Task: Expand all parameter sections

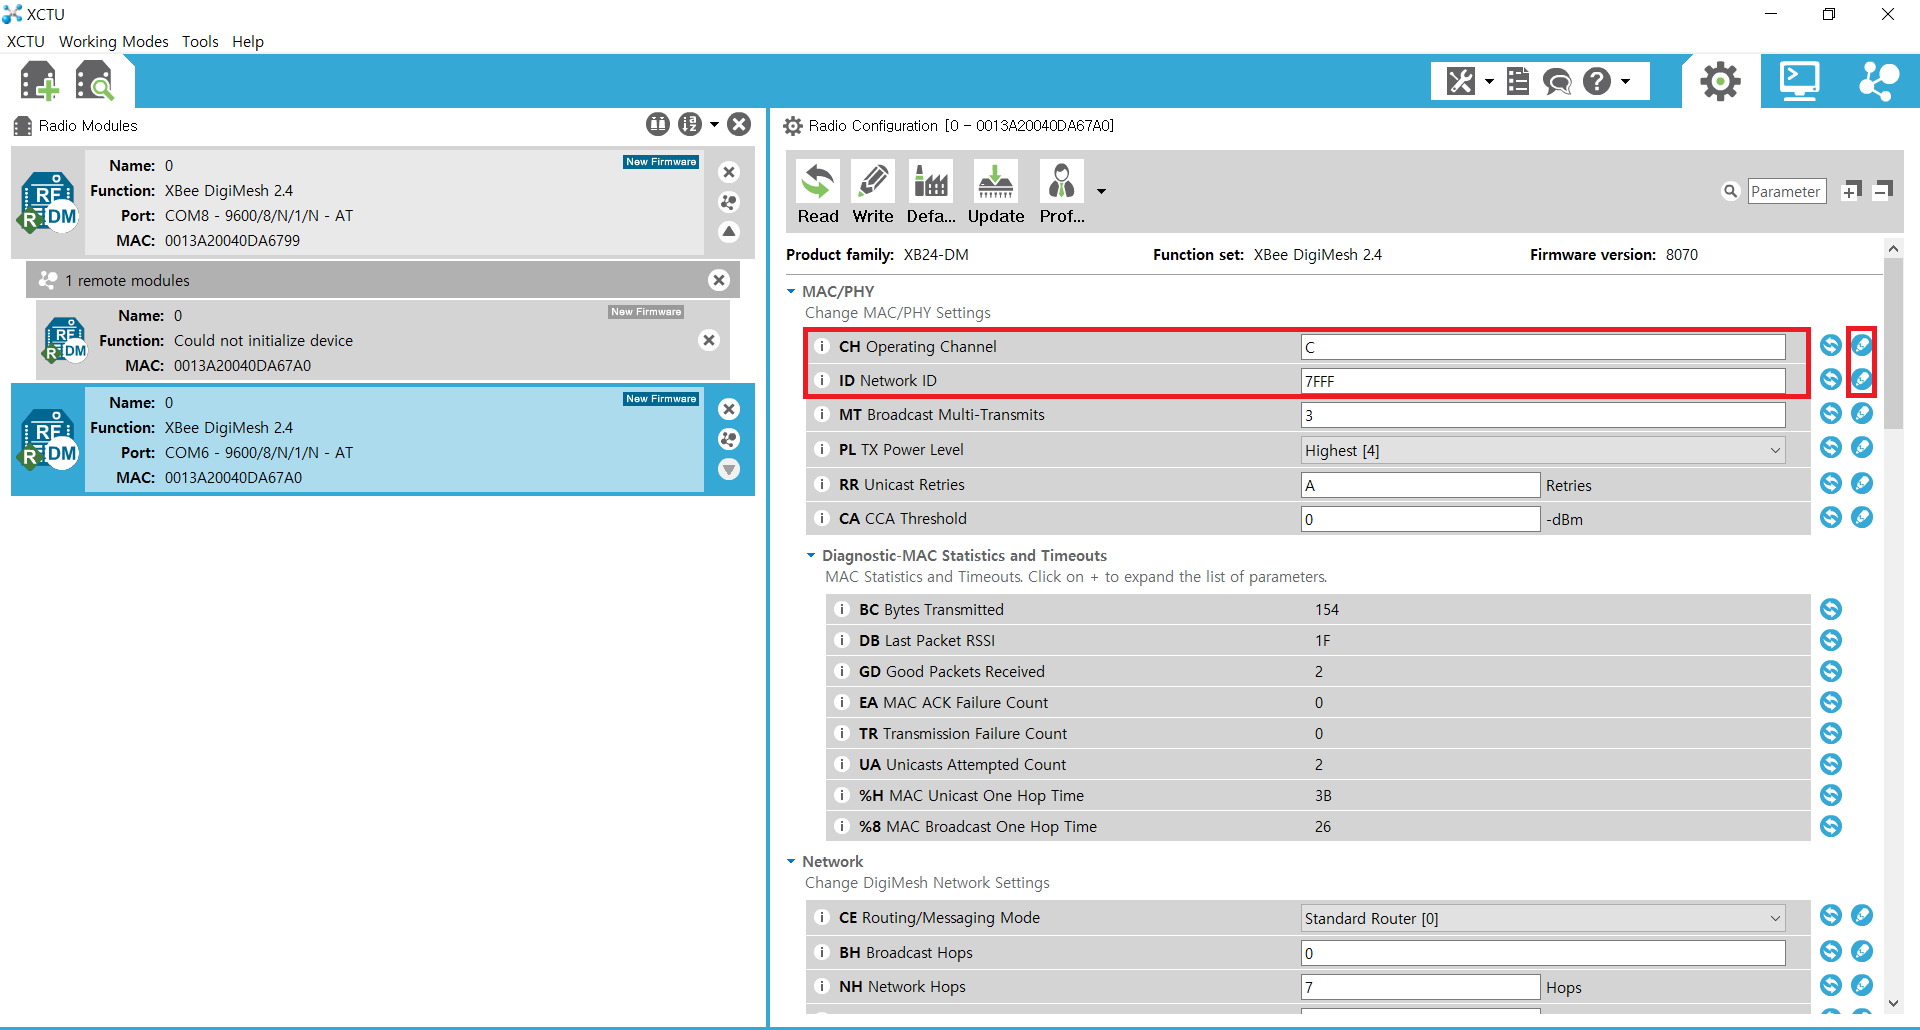Action: (x=1851, y=191)
